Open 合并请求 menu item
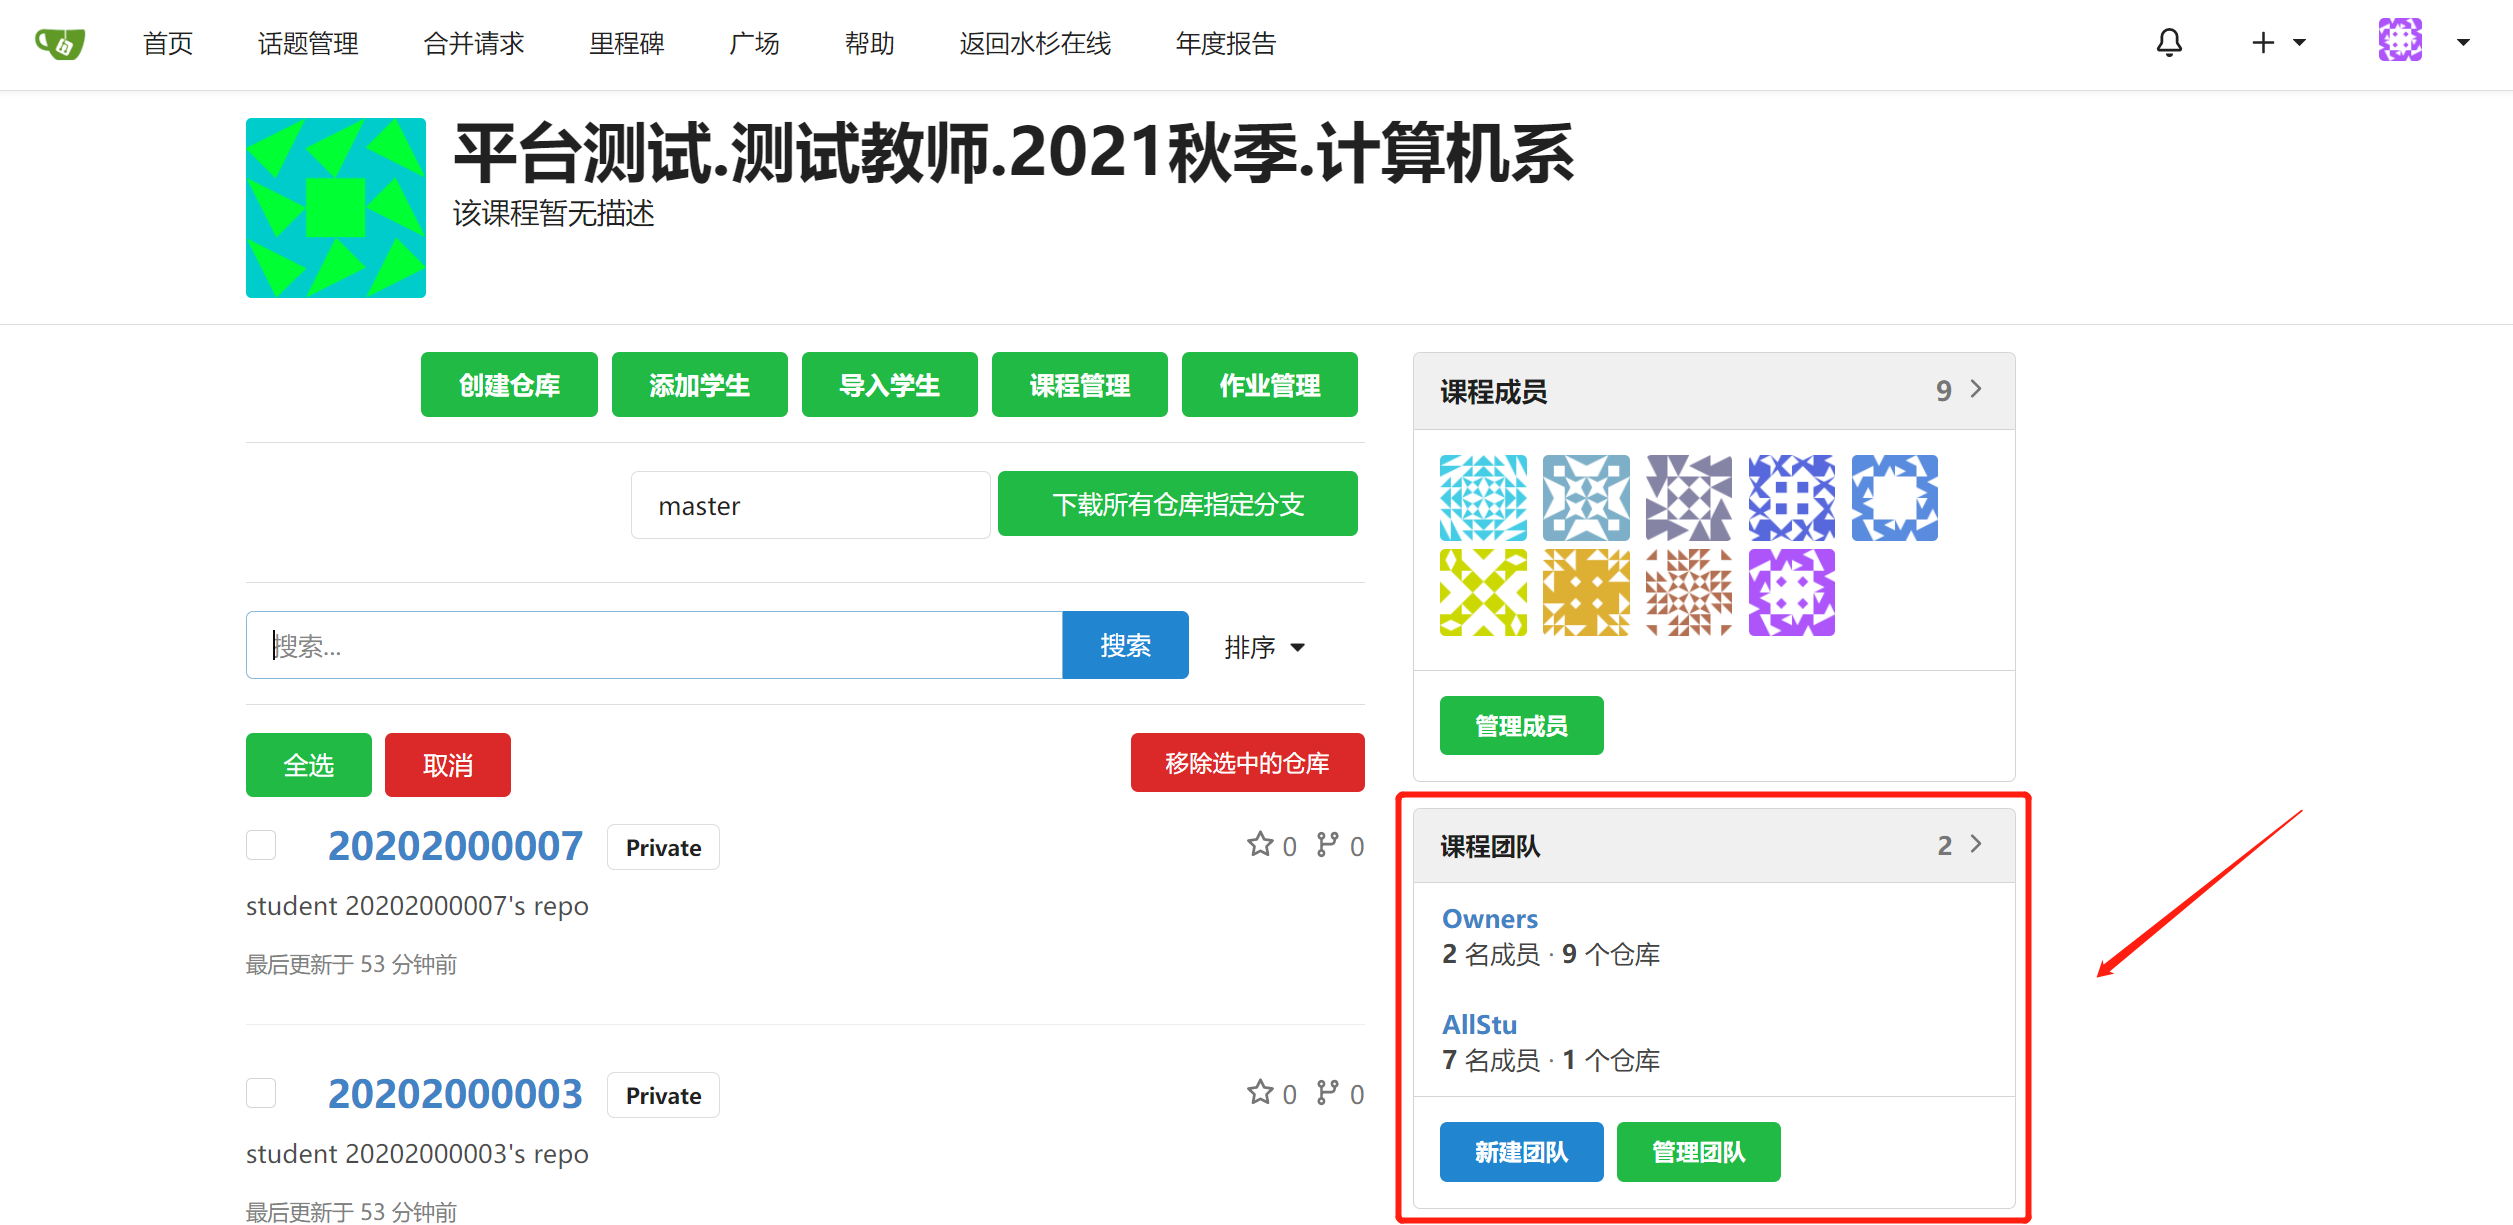Viewport: 2513px width, 1225px height. point(474,44)
